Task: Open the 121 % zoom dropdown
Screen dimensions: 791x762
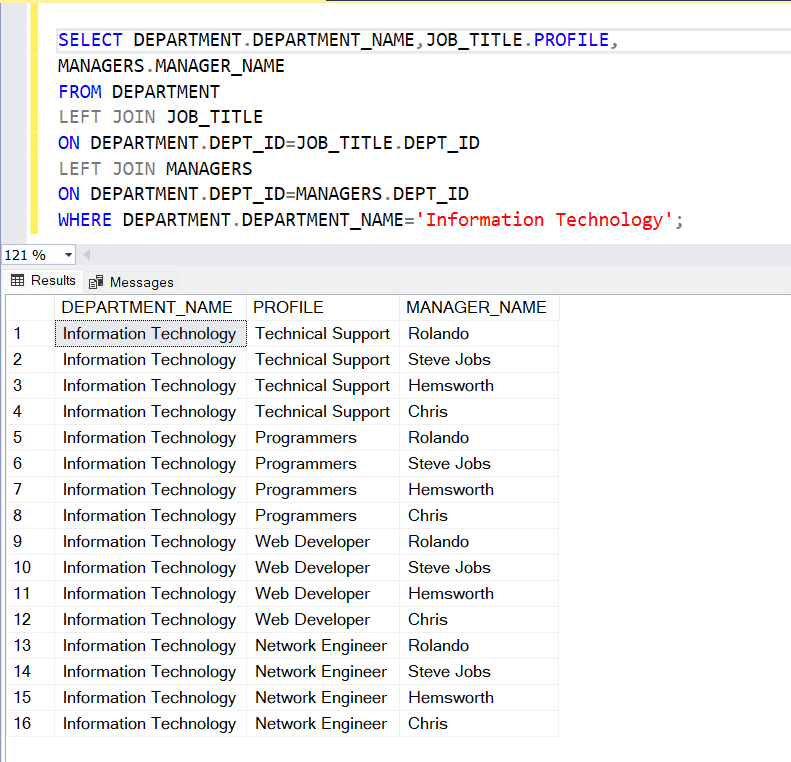Action: coord(68,255)
